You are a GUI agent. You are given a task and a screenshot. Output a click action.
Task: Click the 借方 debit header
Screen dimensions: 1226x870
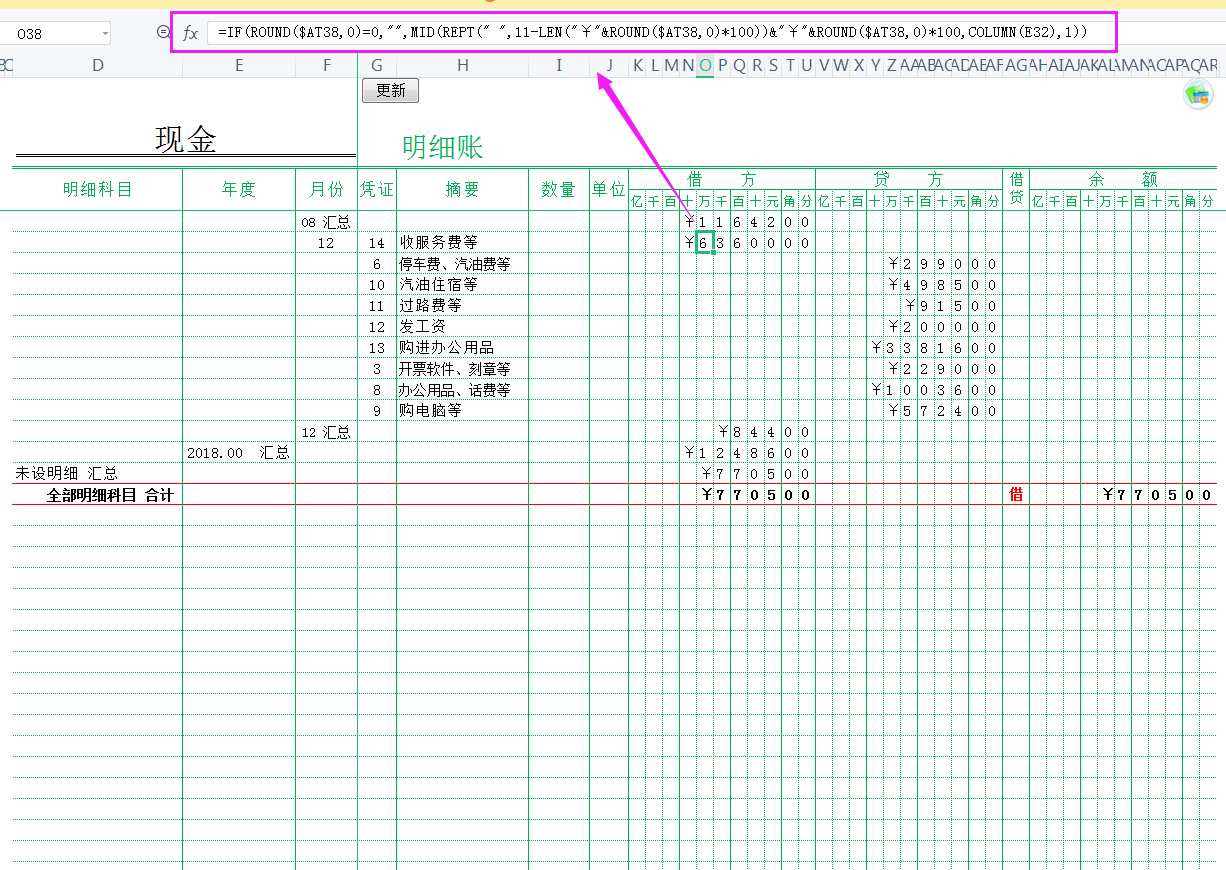(x=722, y=179)
